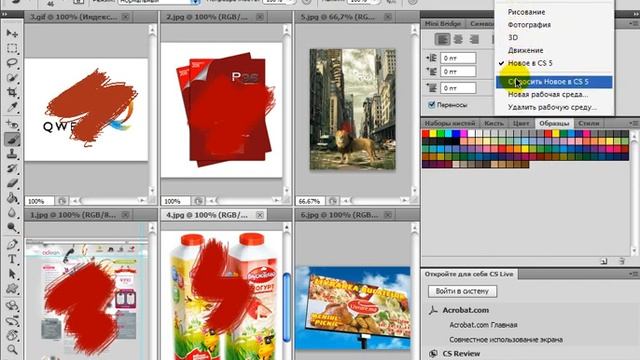Image resolution: width=640 pixels, height=360 pixels.
Task: Open status info menu of 3.gif window
Action: coord(62,201)
